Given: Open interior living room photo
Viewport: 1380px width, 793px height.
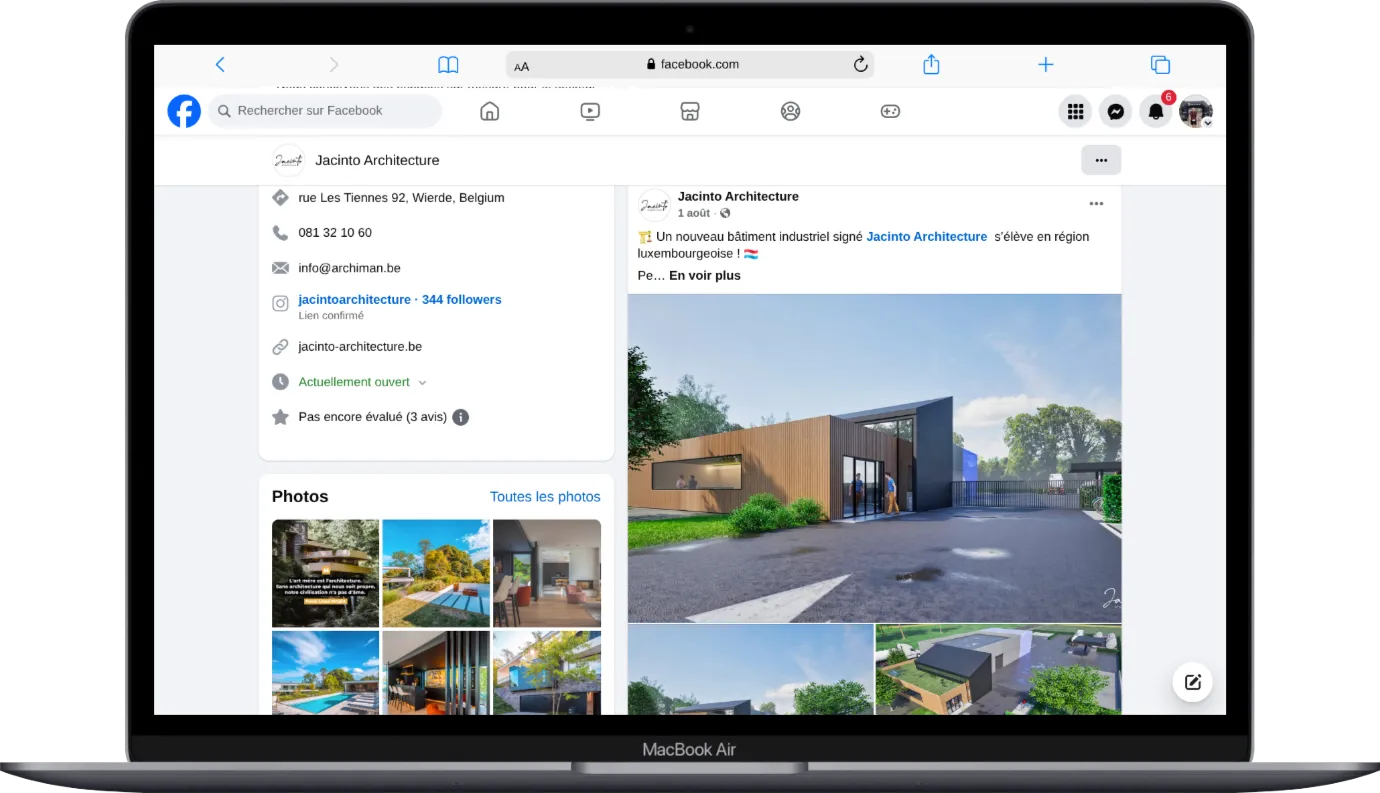Looking at the screenshot, I should click(x=547, y=573).
